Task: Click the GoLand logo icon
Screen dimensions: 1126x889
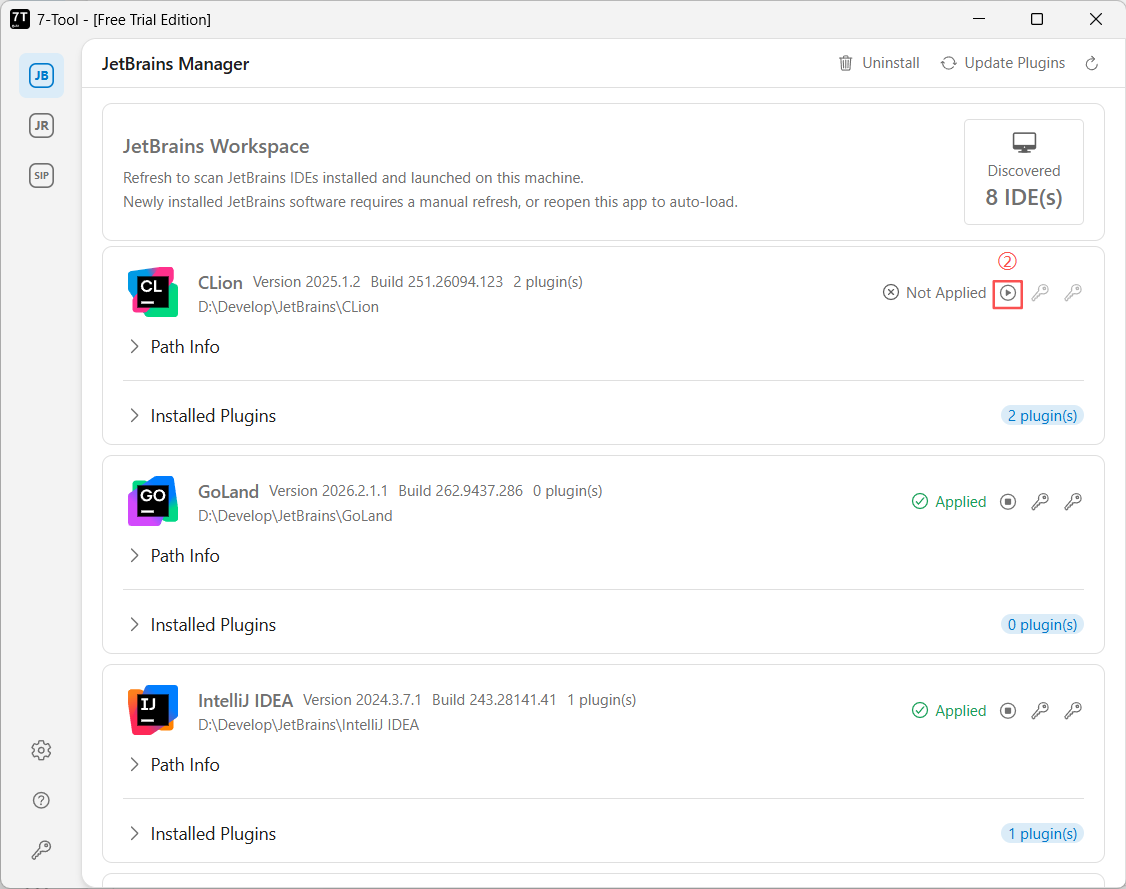Action: click(153, 501)
